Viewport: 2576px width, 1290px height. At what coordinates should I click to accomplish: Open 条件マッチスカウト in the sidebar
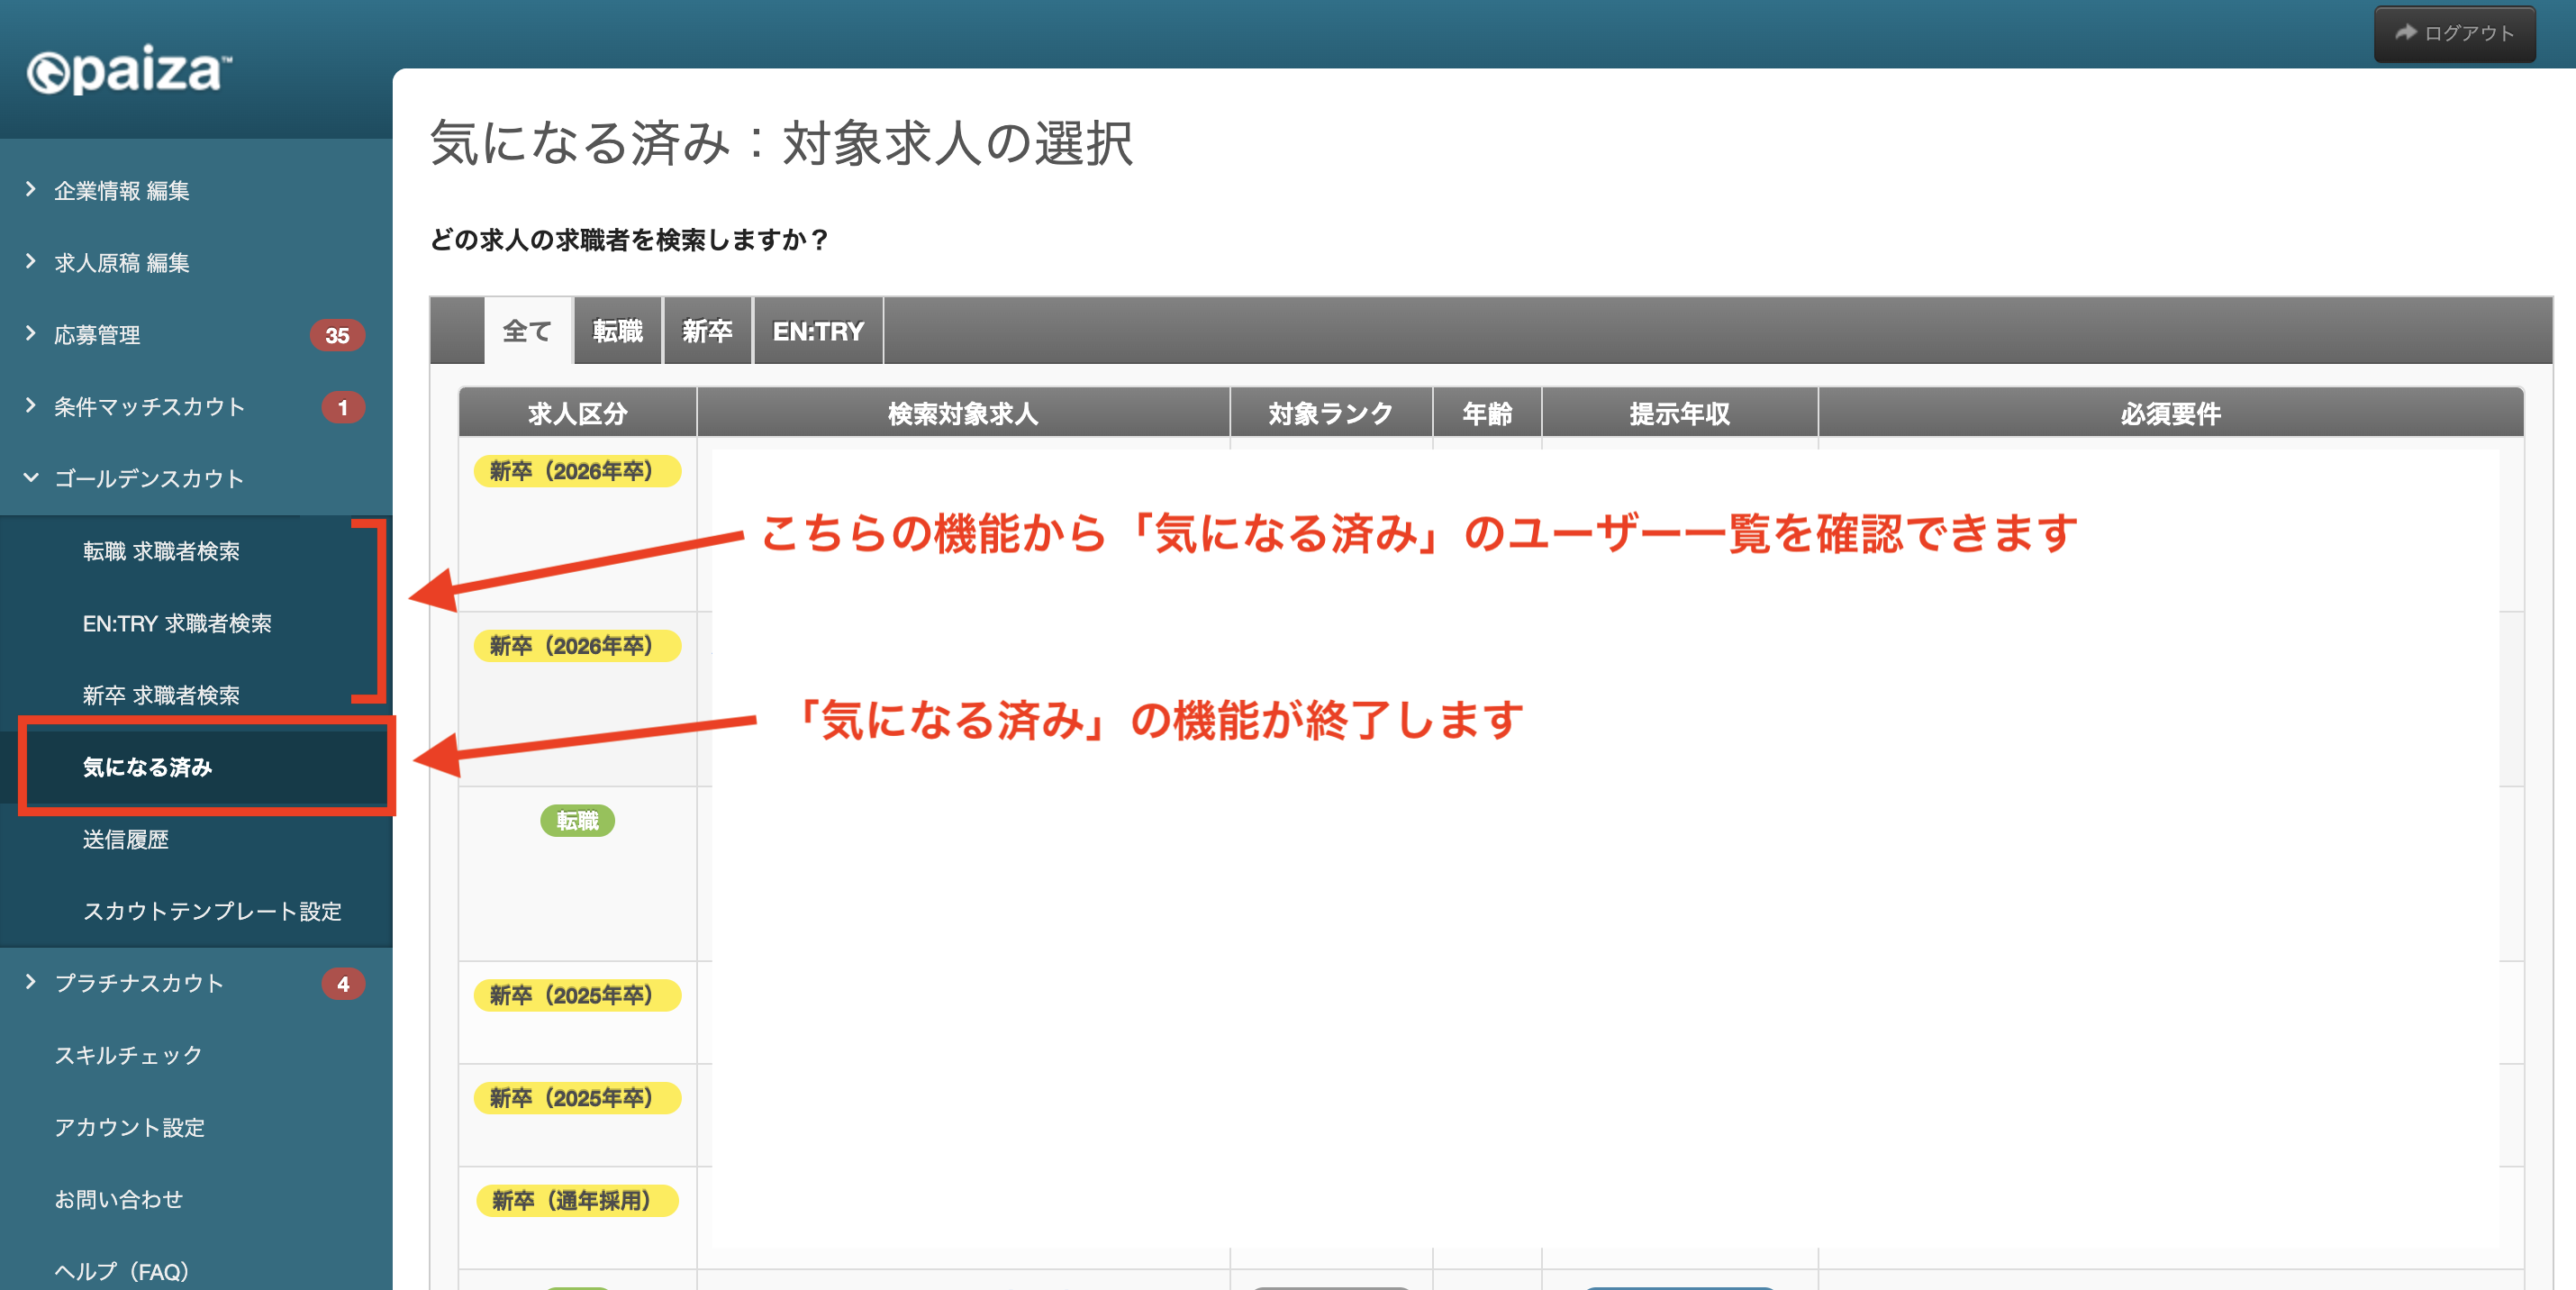[x=149, y=406]
